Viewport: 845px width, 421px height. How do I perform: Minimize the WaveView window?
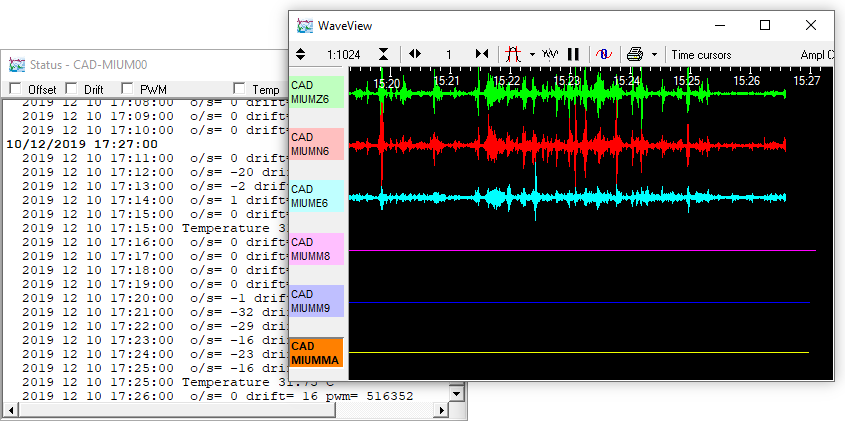point(719,25)
